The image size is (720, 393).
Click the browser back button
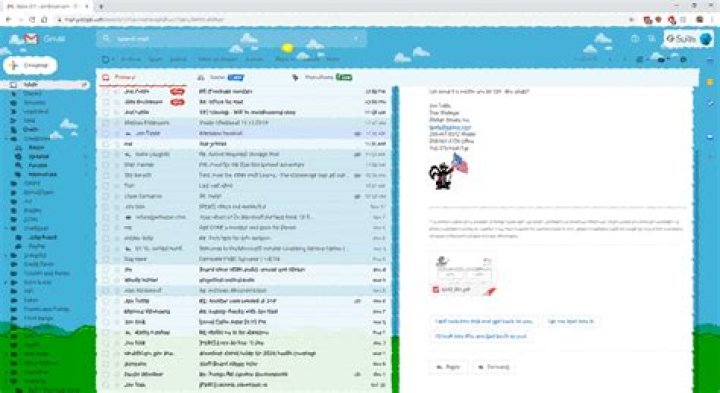tap(8, 20)
